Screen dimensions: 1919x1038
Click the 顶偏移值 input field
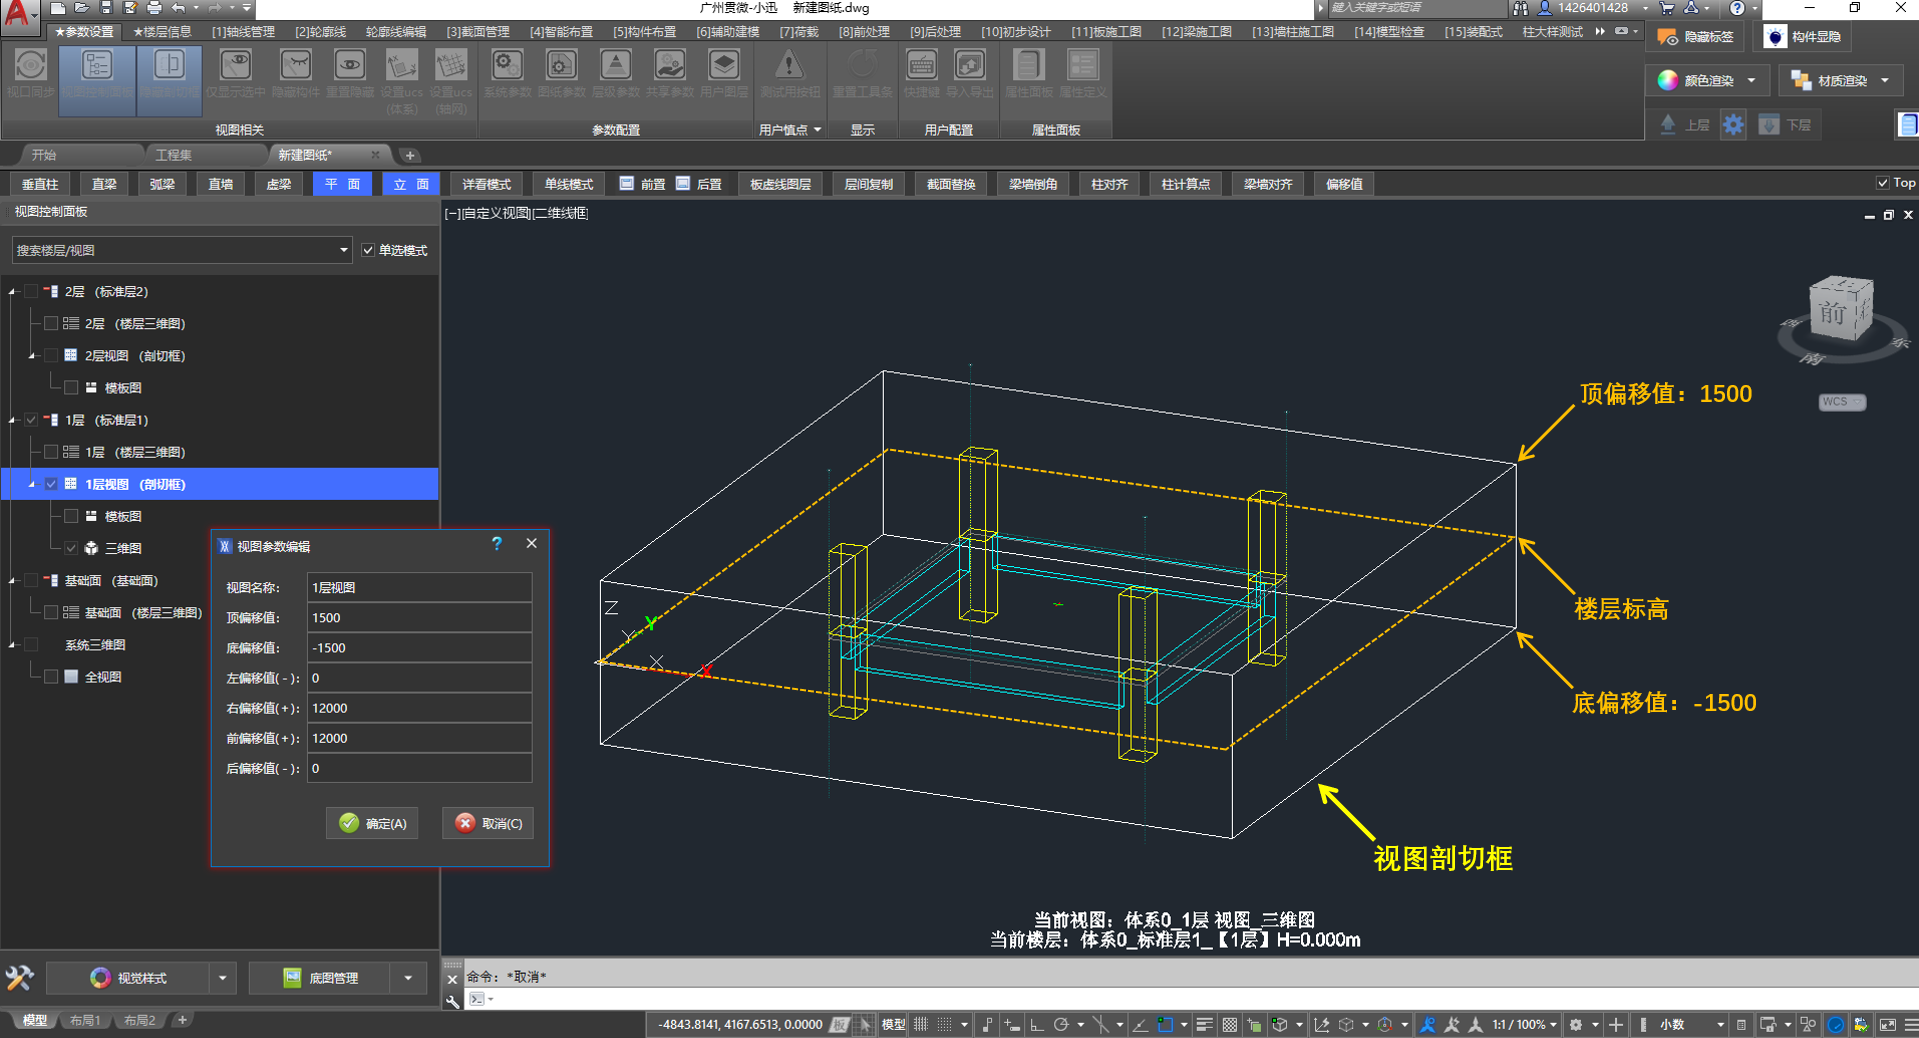[x=418, y=618]
